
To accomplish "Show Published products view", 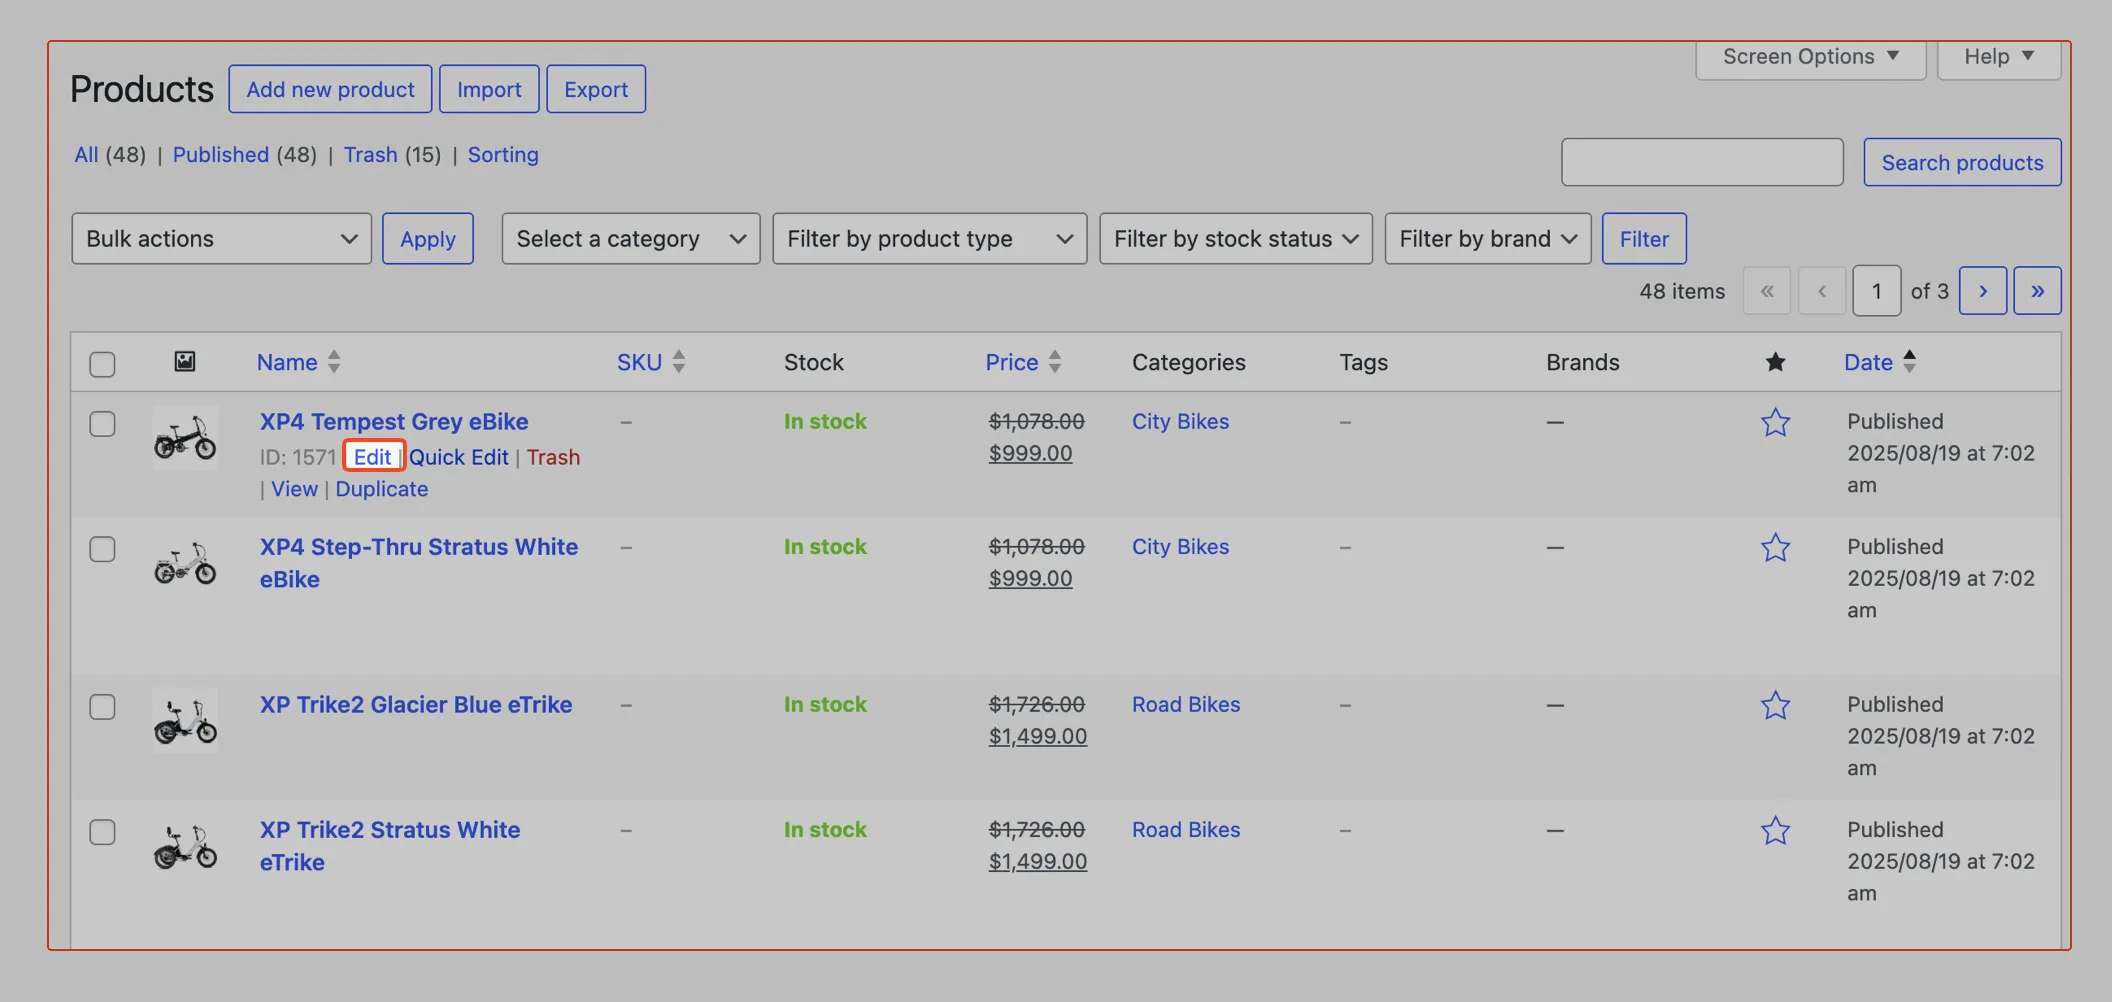I will click(x=220, y=155).
